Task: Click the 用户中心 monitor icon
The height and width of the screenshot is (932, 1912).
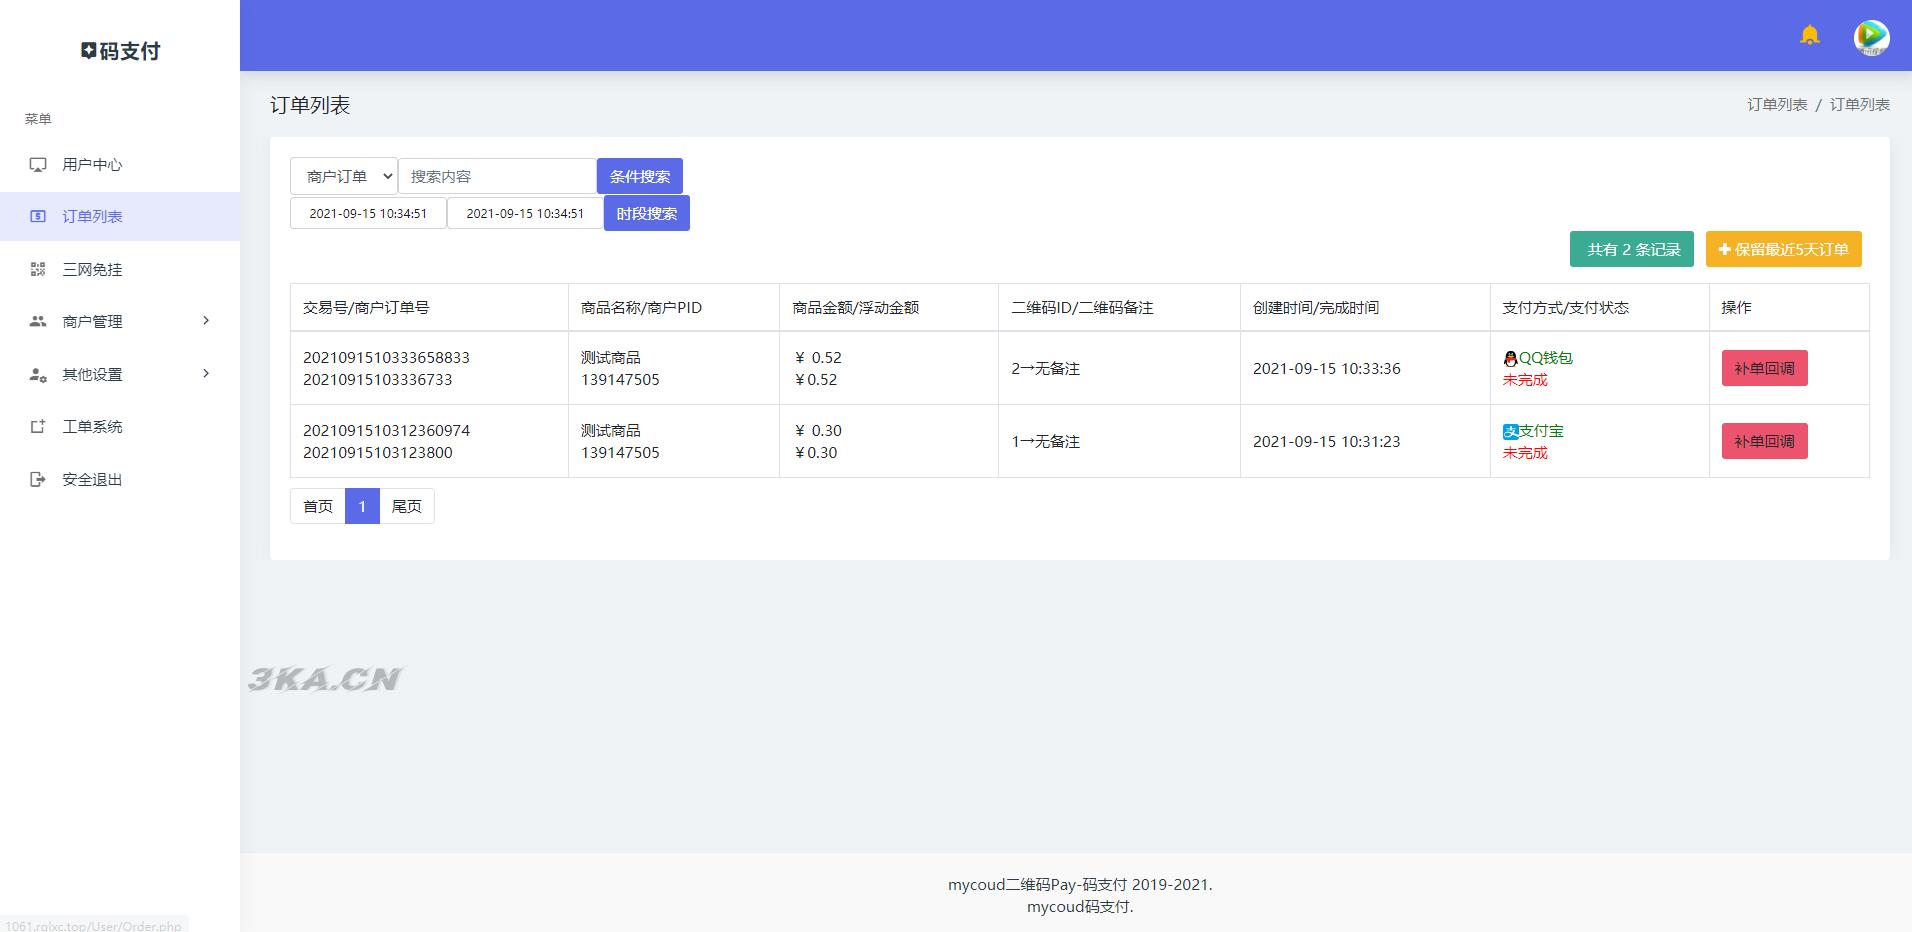Action: (38, 165)
